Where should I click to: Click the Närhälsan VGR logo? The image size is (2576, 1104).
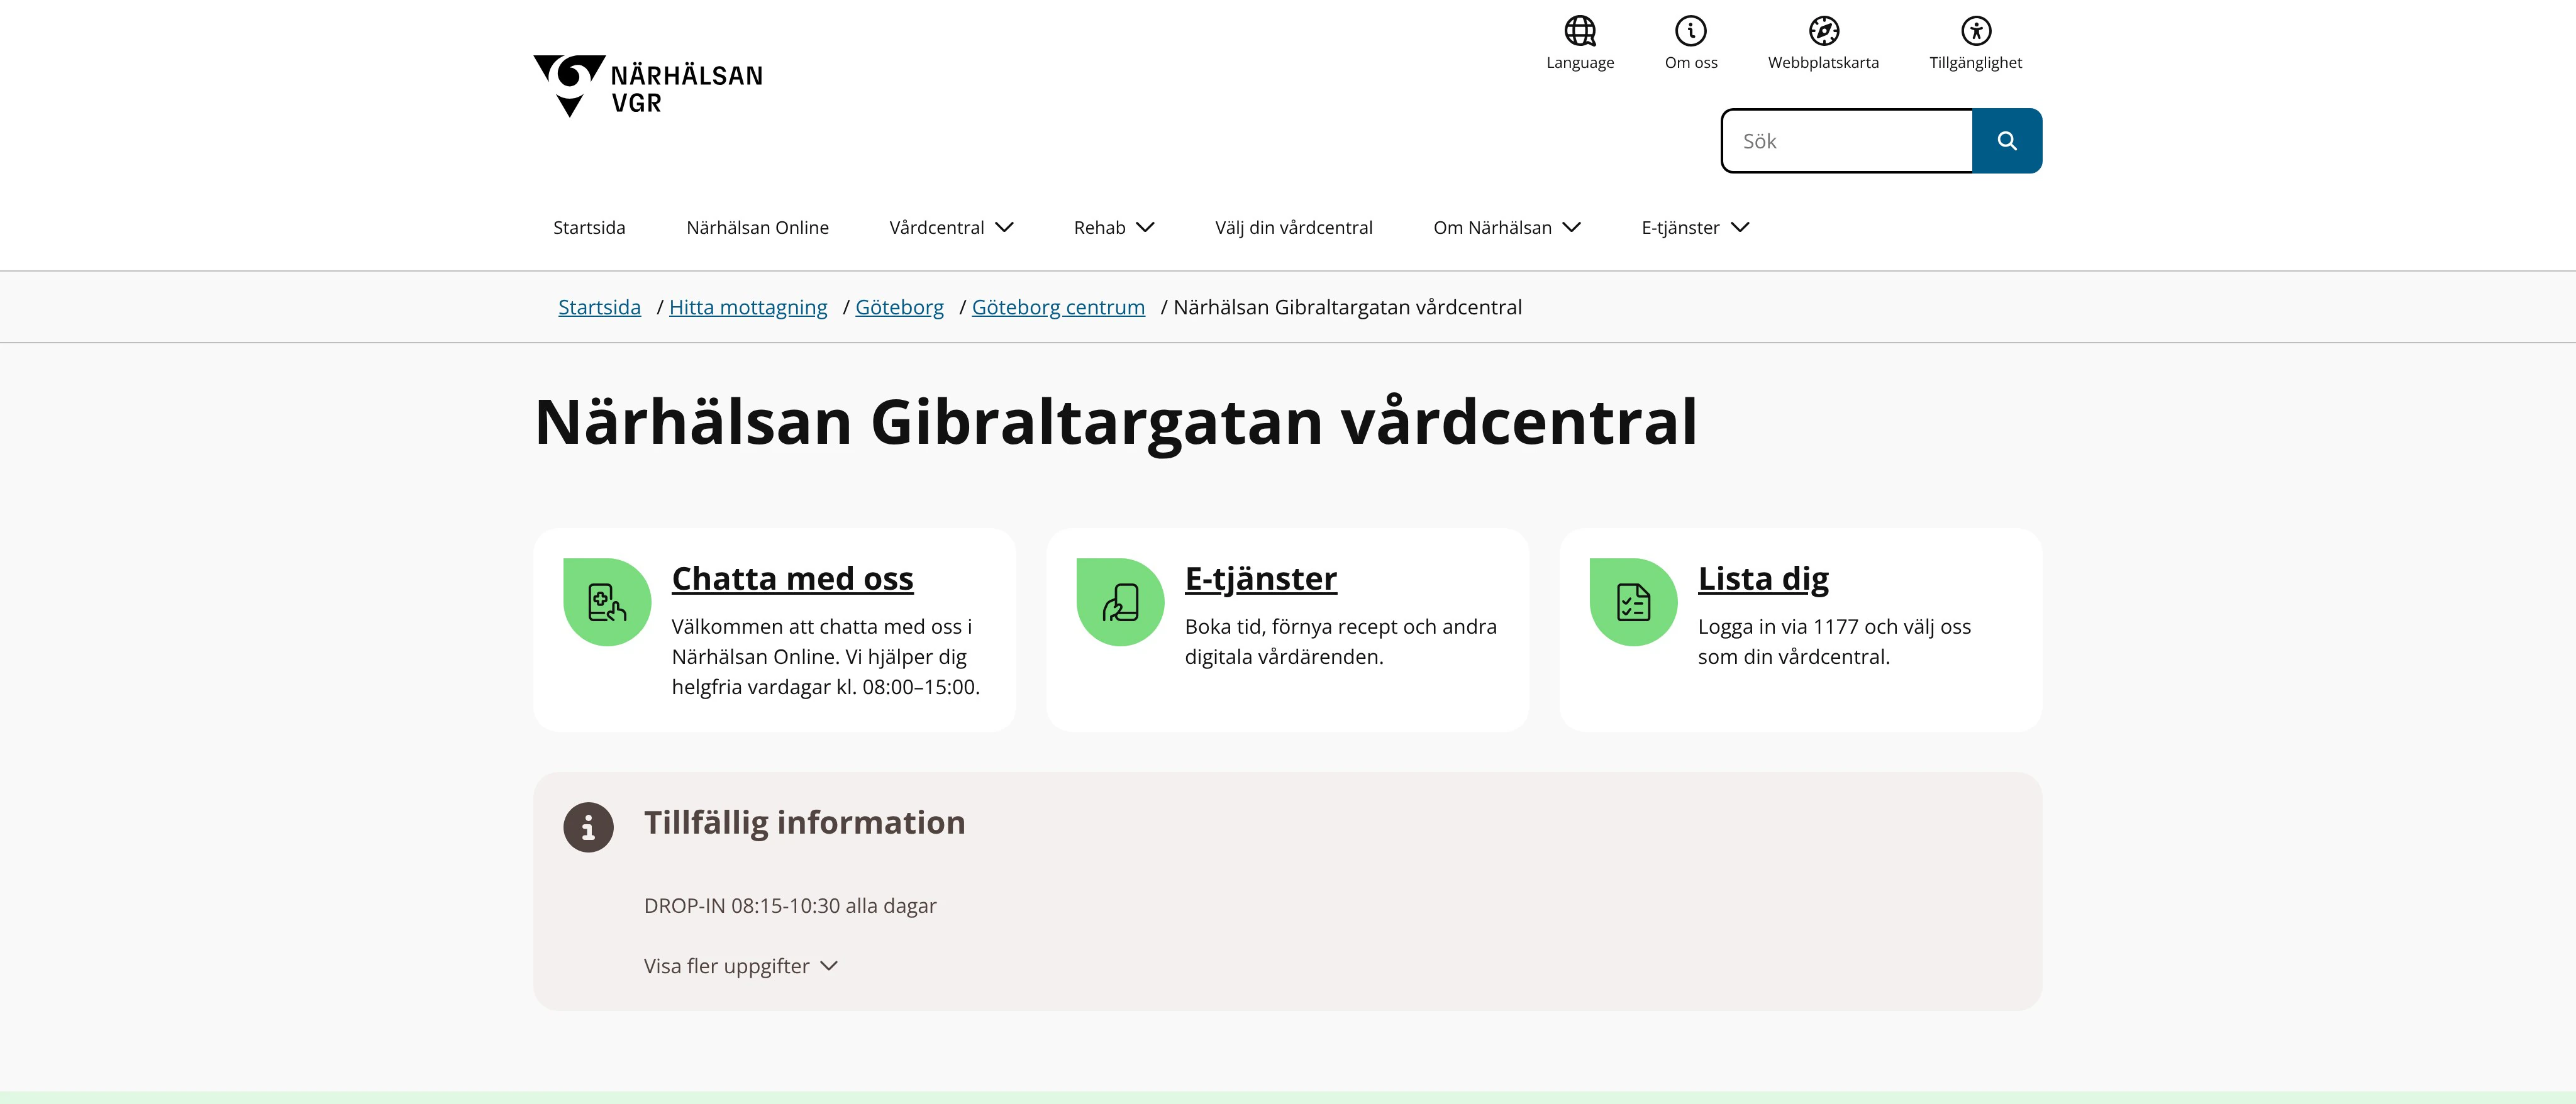[648, 86]
